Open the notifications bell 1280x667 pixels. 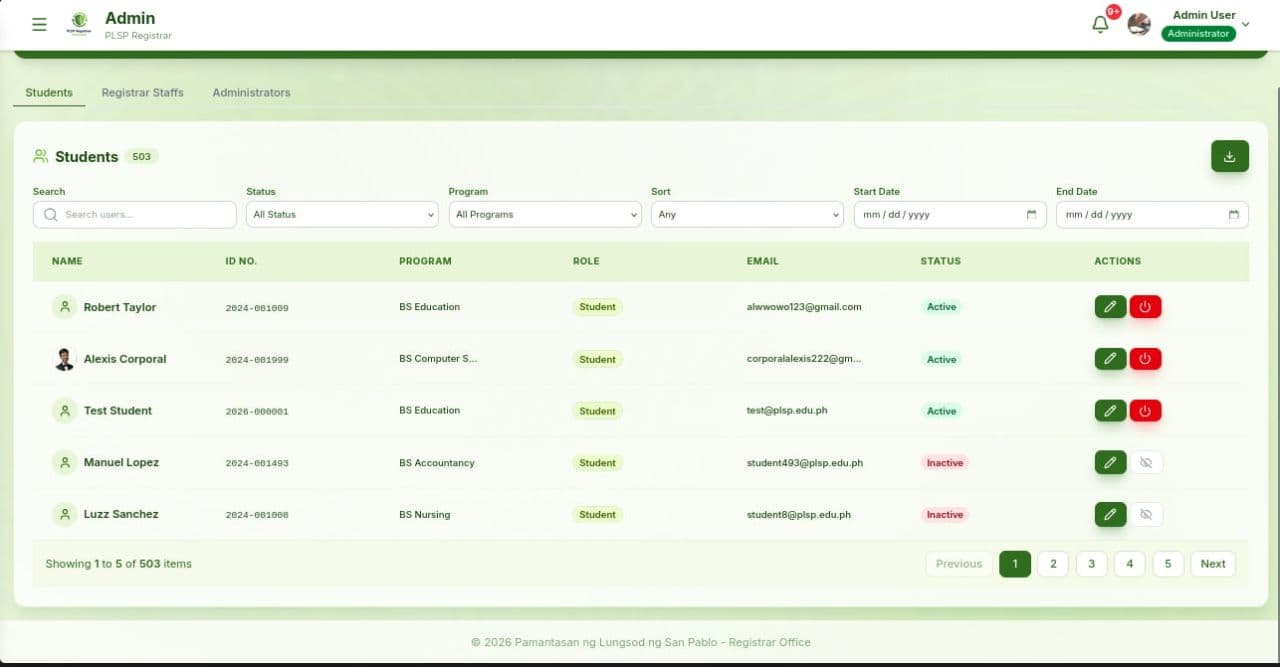(1100, 25)
